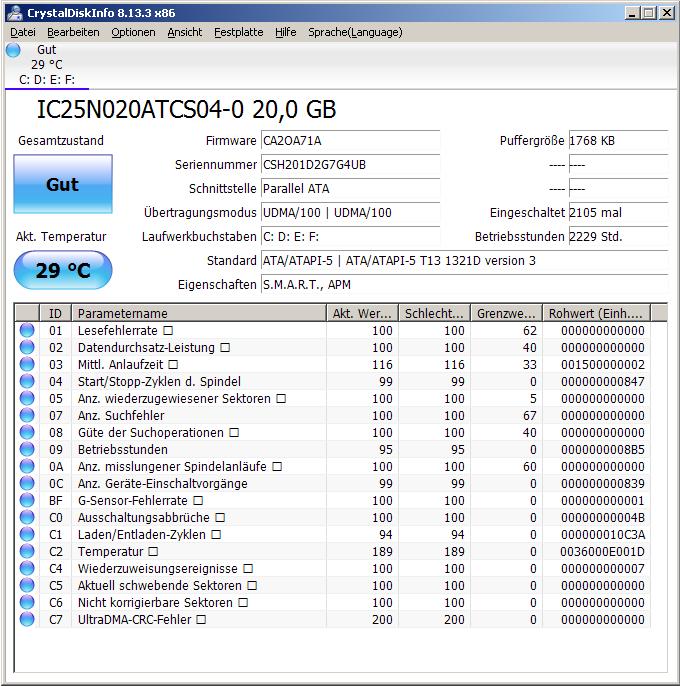Viewport: 680px width, 686px height.
Task: Open the Datei menu
Action: coord(23,32)
